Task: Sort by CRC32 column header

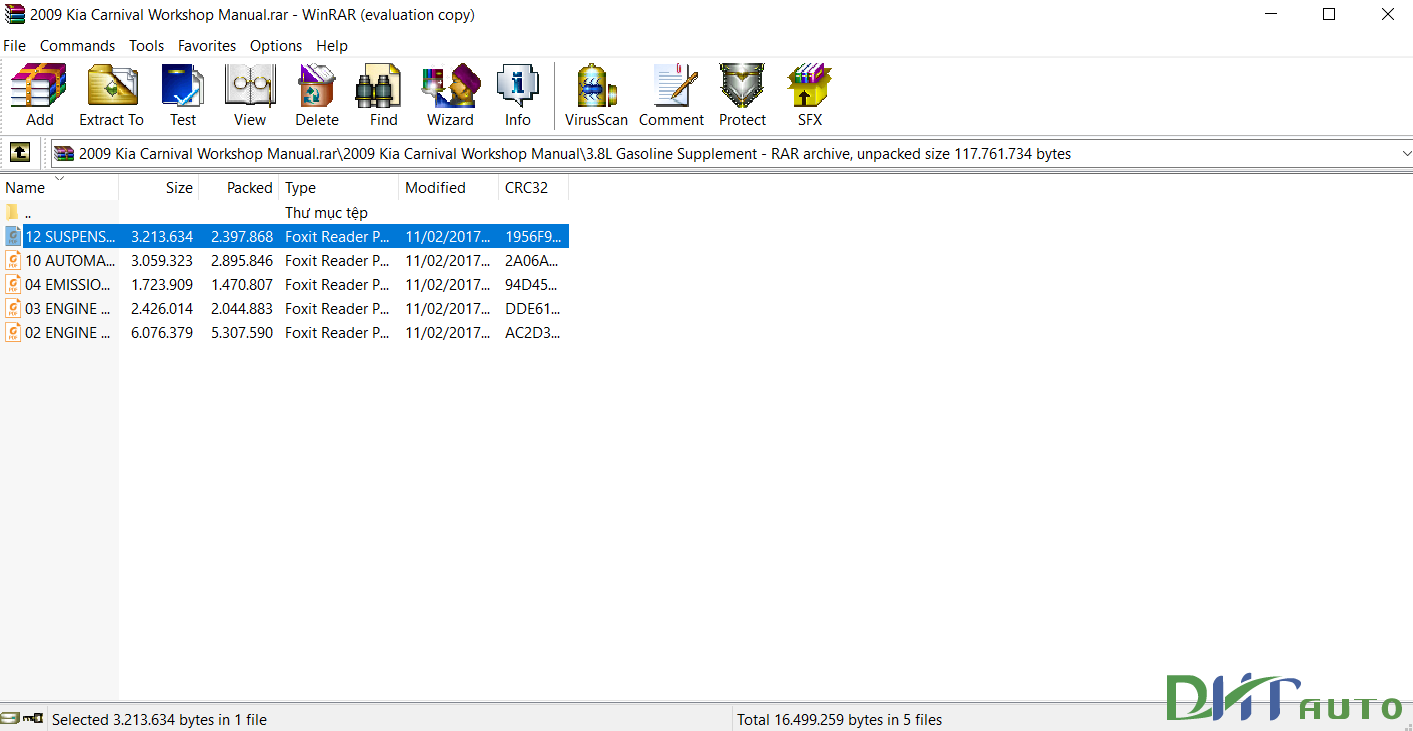Action: click(534, 188)
